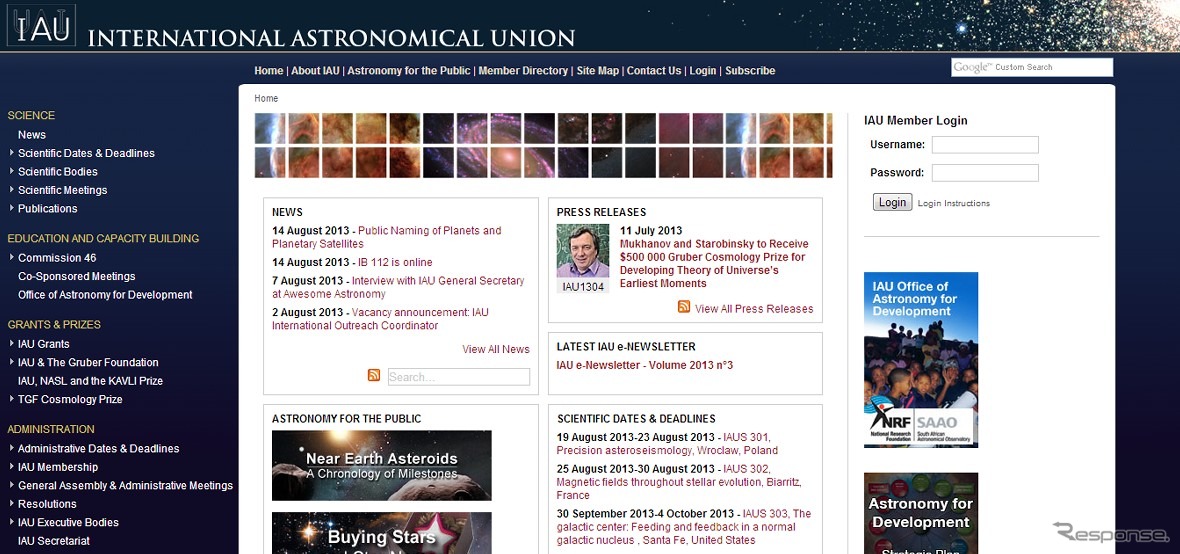
Task: Expand the Scientific Dates & Deadlines arrow
Action: click(x=12, y=153)
